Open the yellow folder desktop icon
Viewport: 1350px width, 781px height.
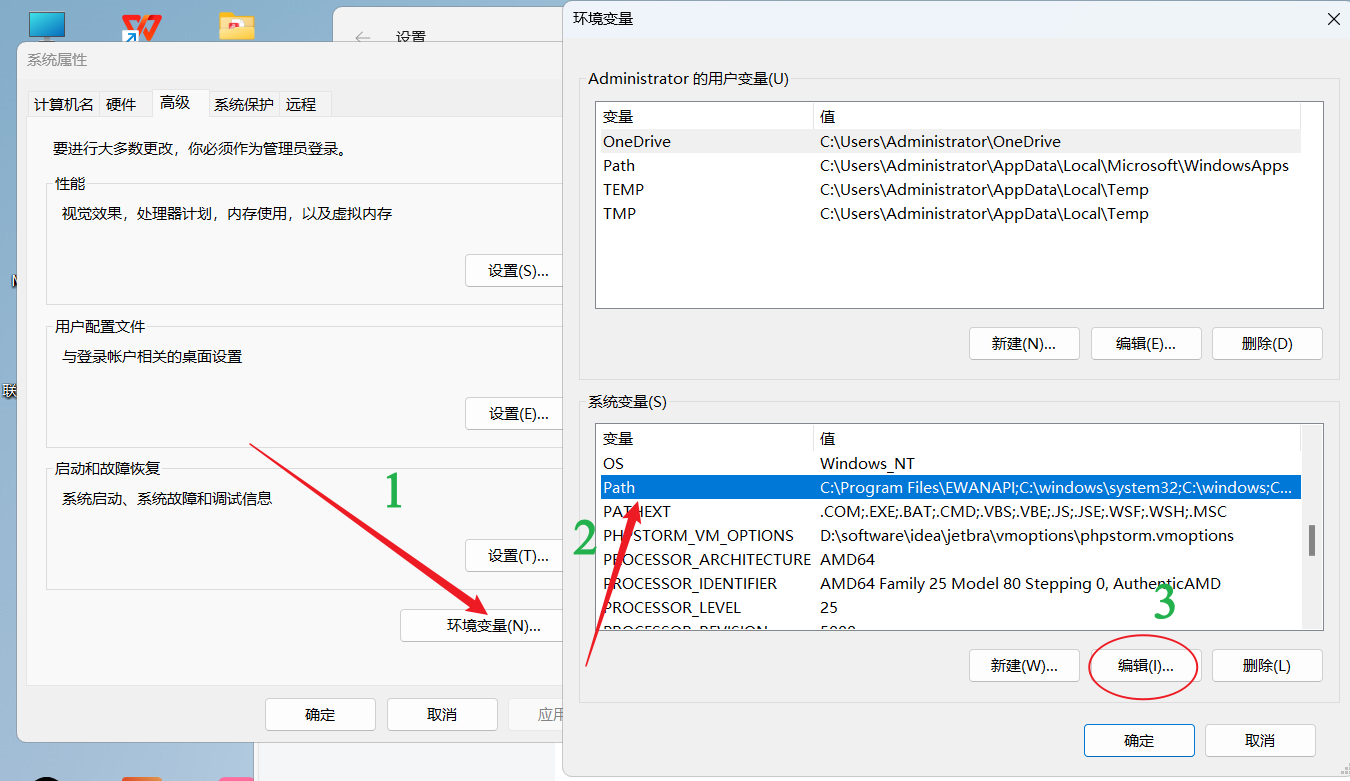coord(236,25)
